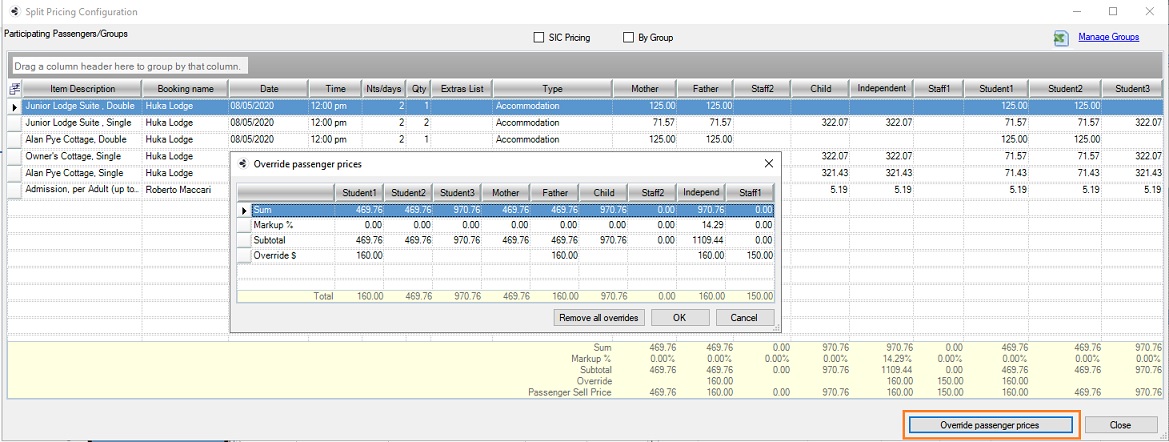1169x442 pixels.
Task: Click the column chooser icon in the grid corner
Action: click(x=14, y=89)
